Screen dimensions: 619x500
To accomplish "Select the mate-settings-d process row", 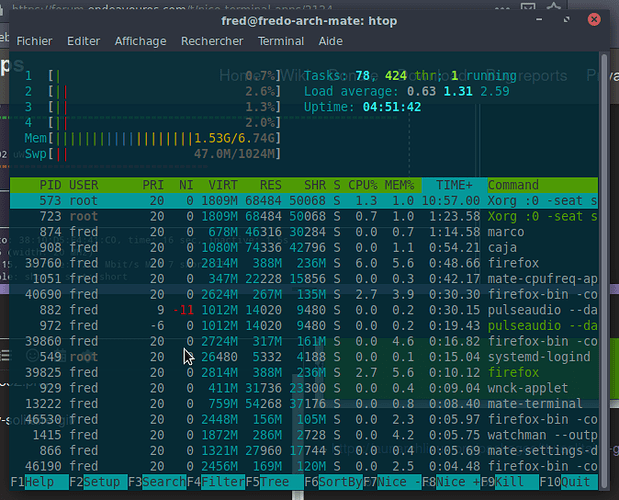I will tap(304, 451).
